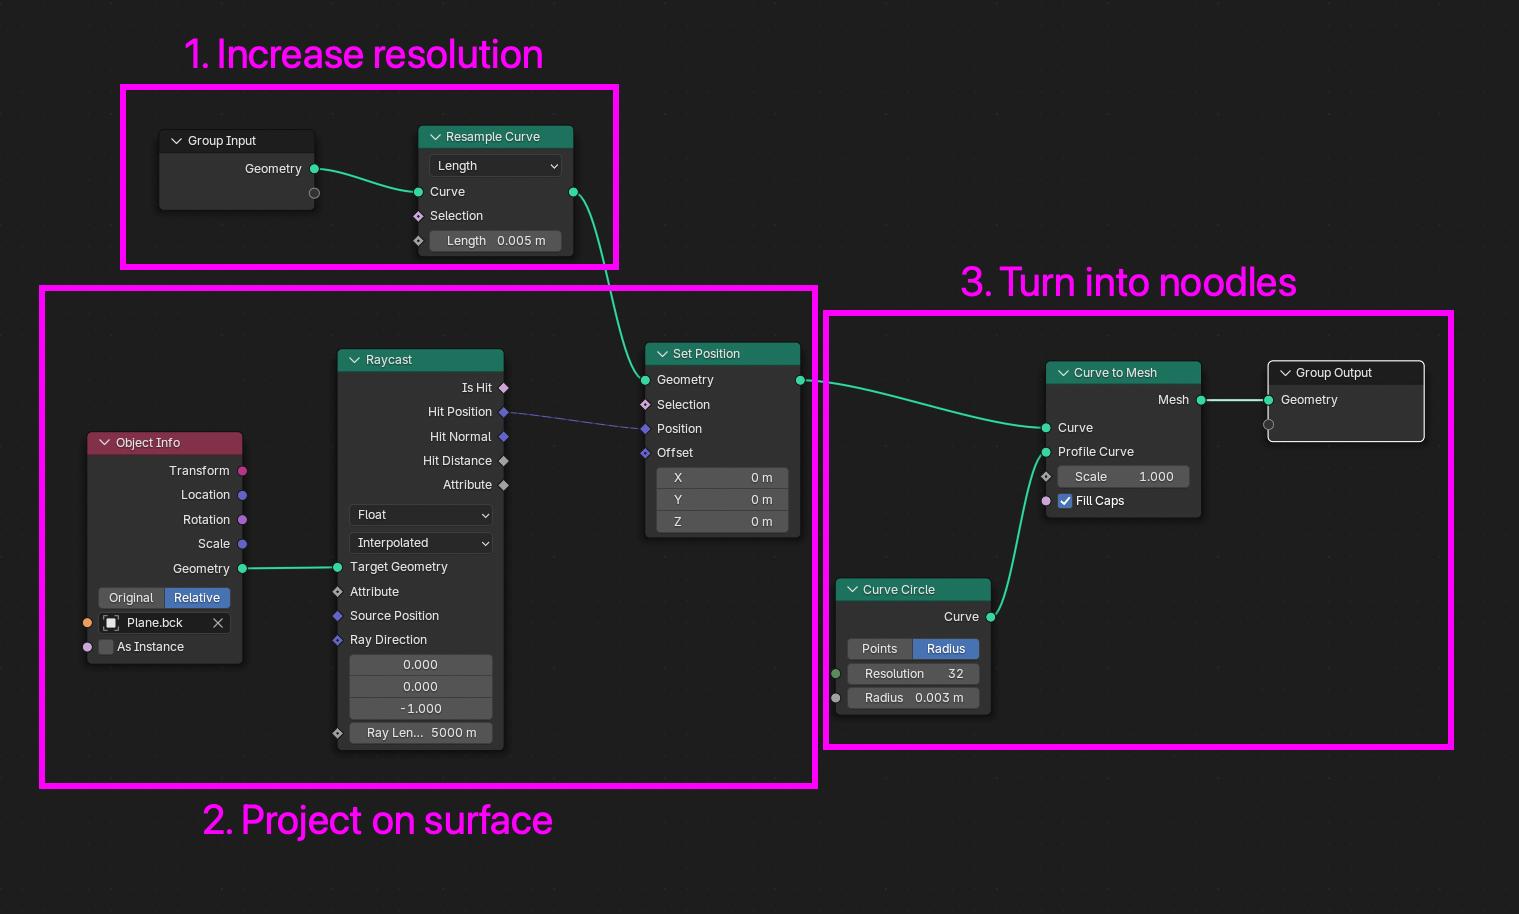This screenshot has height=914, width=1519.
Task: Click the Radius 0.003 m field
Action: point(913,698)
